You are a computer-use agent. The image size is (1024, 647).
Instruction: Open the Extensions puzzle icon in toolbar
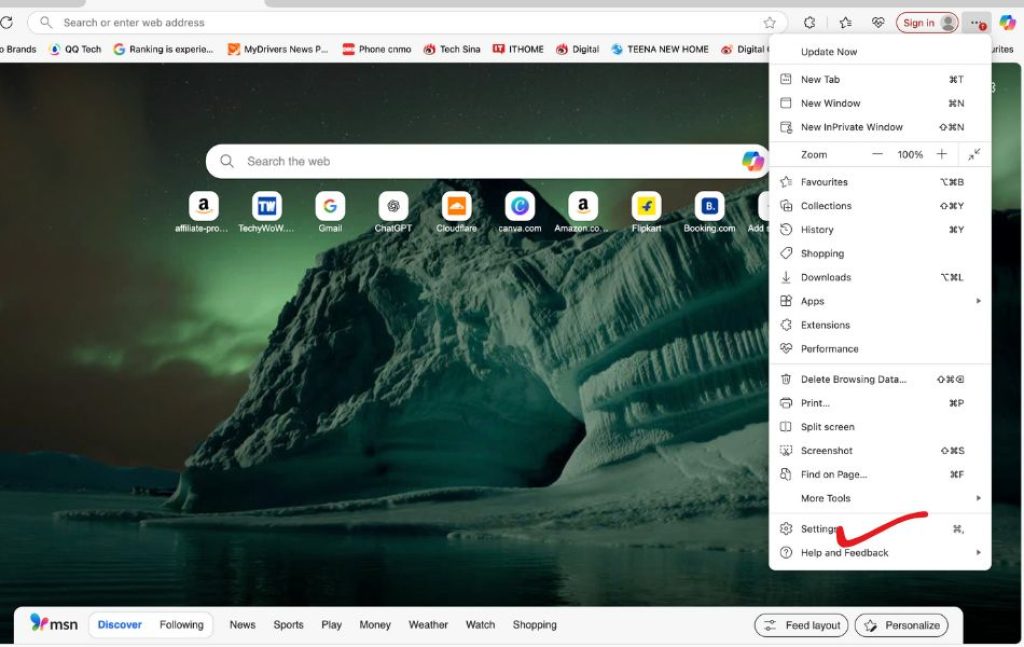click(x=809, y=23)
